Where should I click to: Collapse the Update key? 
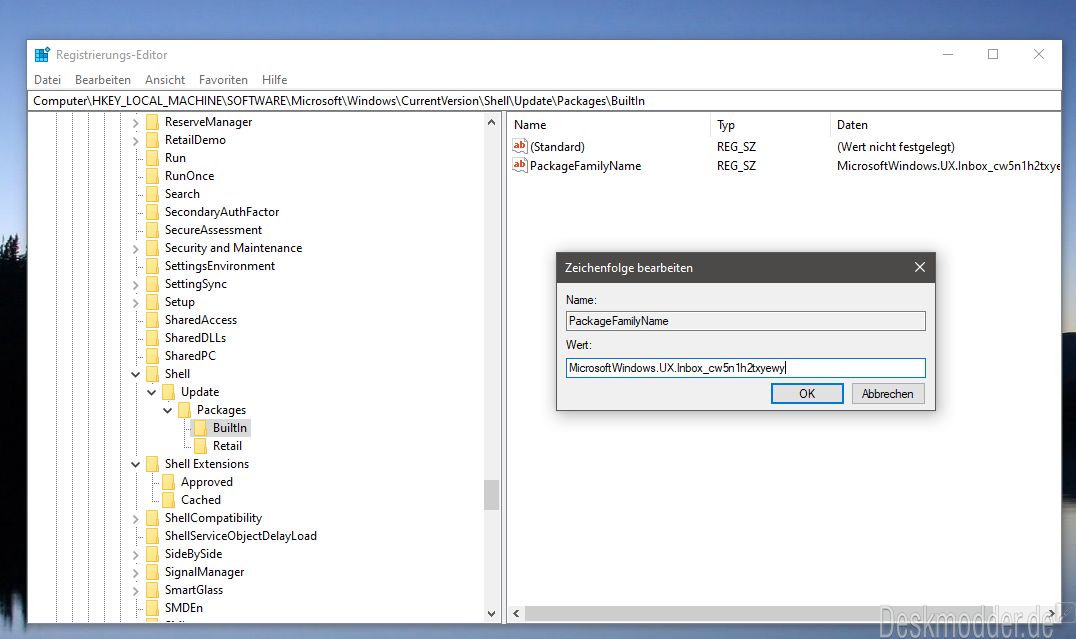(x=152, y=392)
